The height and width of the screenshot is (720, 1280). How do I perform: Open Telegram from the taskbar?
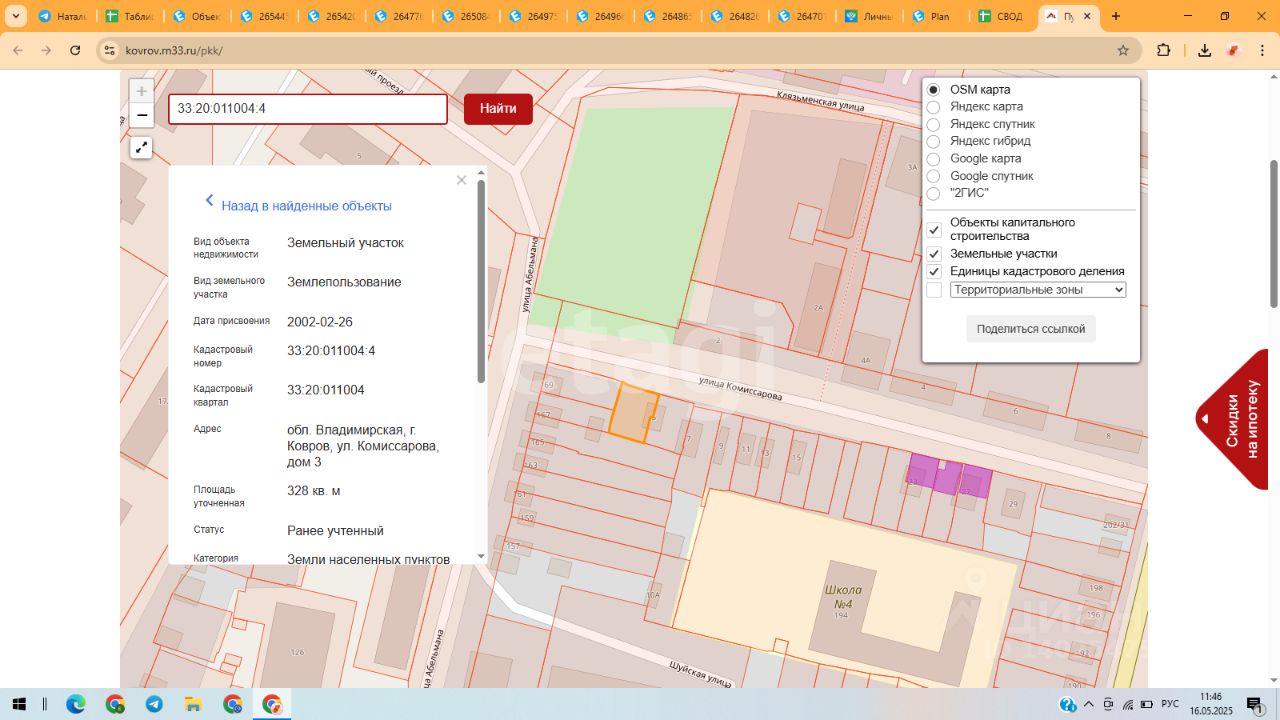154,704
